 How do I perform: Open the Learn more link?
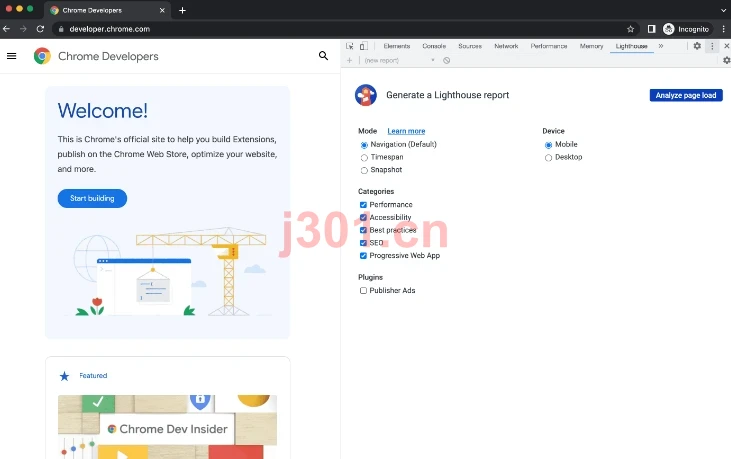[x=406, y=131]
